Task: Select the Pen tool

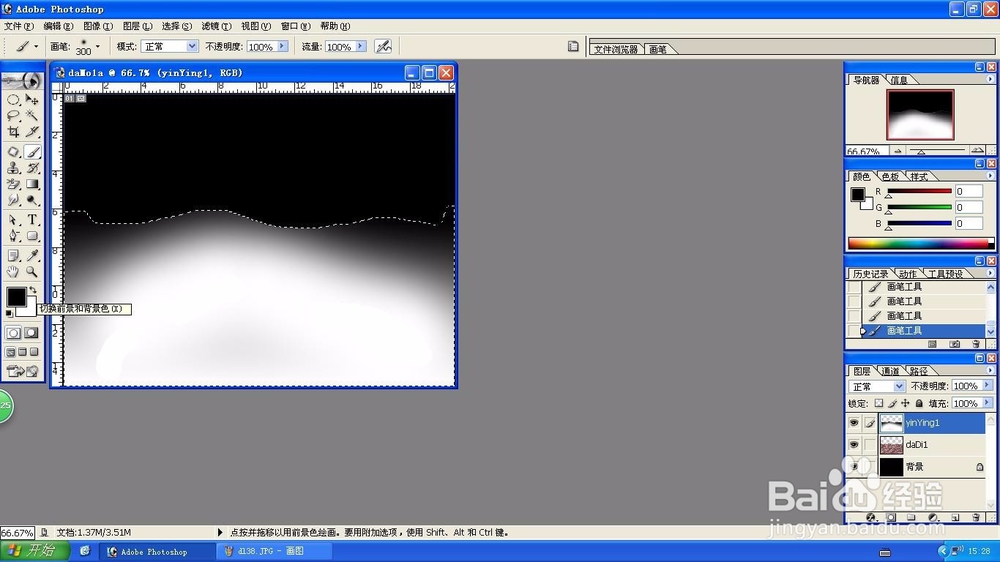Action: 13,236
